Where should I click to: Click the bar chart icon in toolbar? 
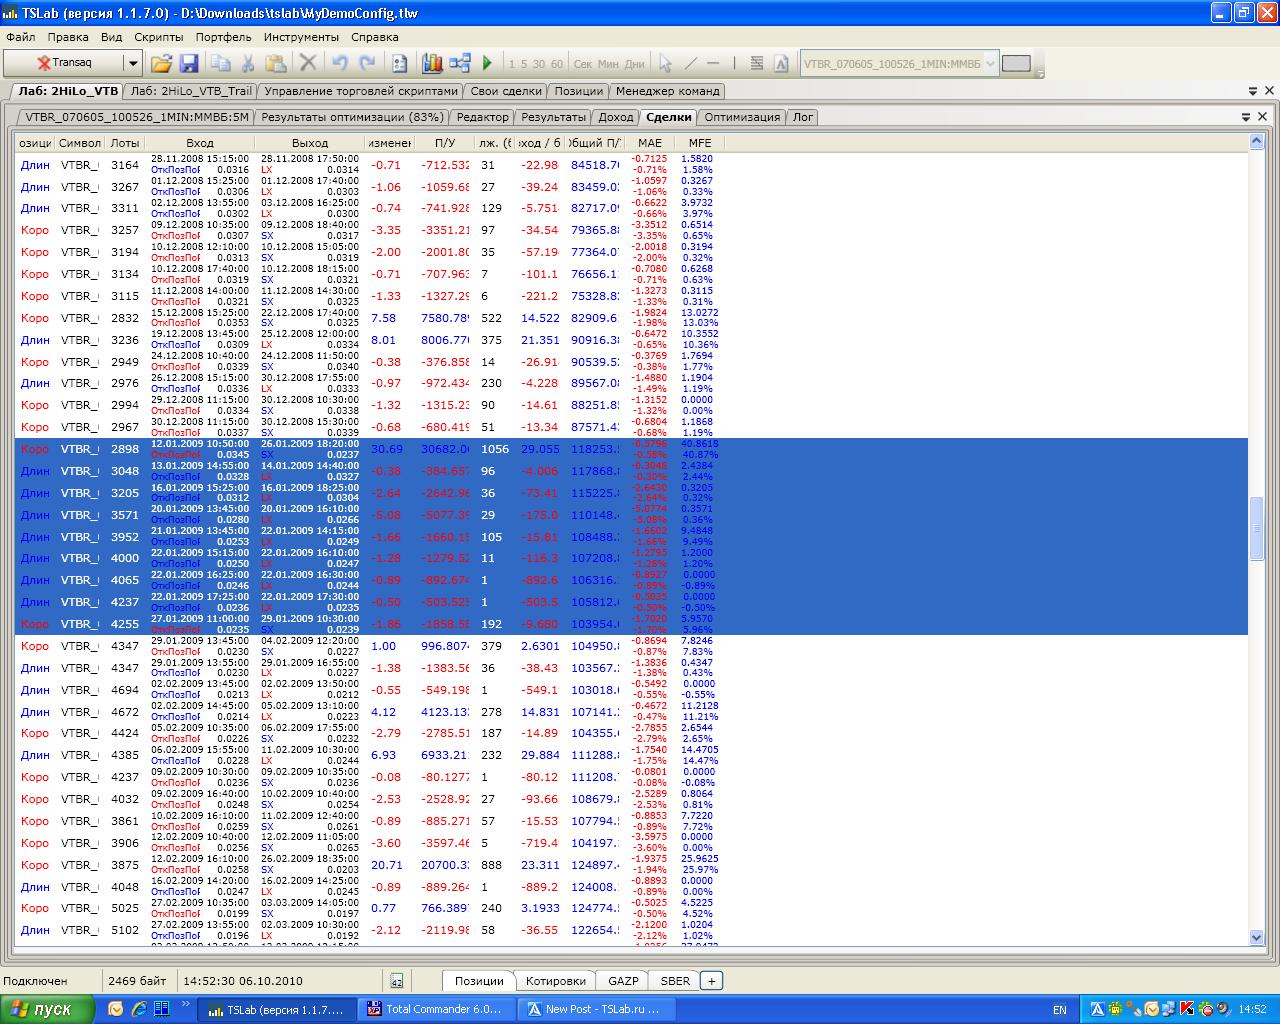coord(432,63)
